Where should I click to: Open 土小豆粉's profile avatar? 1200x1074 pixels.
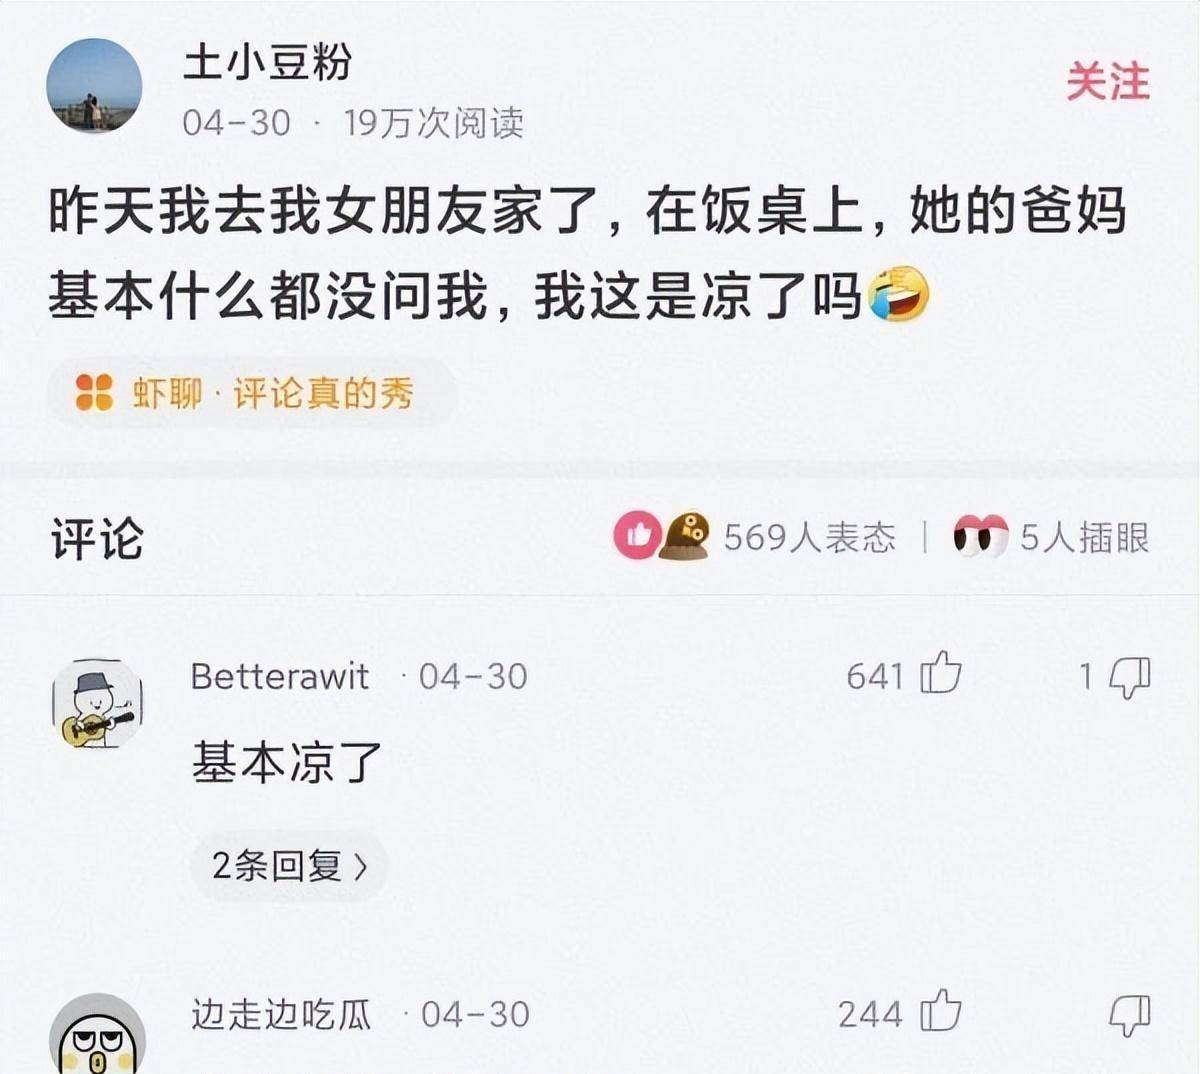coord(94,86)
